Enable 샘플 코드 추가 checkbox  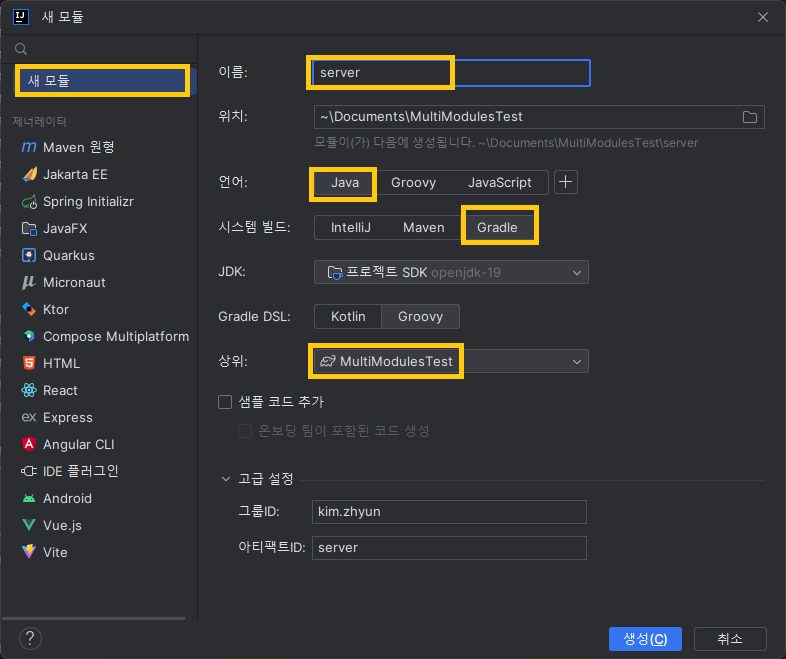click(x=225, y=402)
